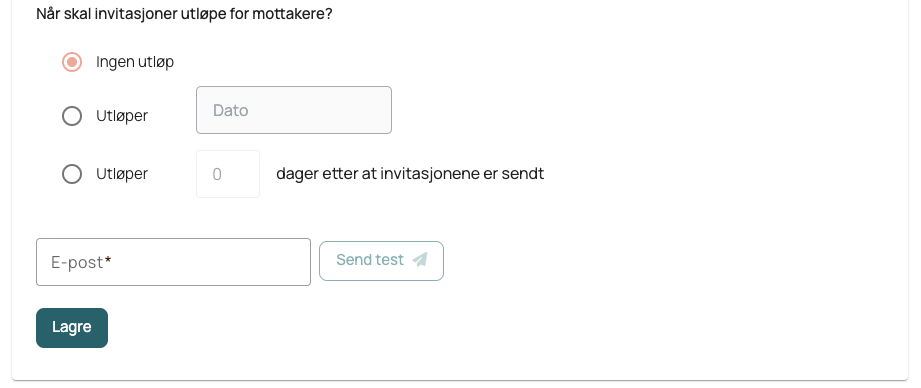Click the "0" placeholder in days field
This screenshot has width=921, height=388.
(217, 174)
